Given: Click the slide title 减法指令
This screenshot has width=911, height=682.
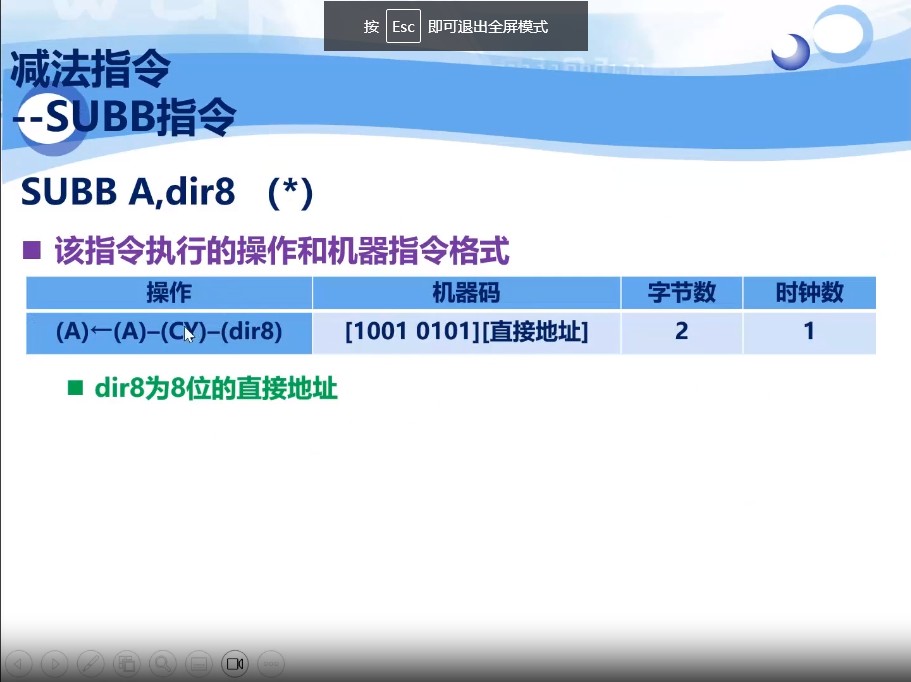Looking at the screenshot, I should tap(91, 69).
